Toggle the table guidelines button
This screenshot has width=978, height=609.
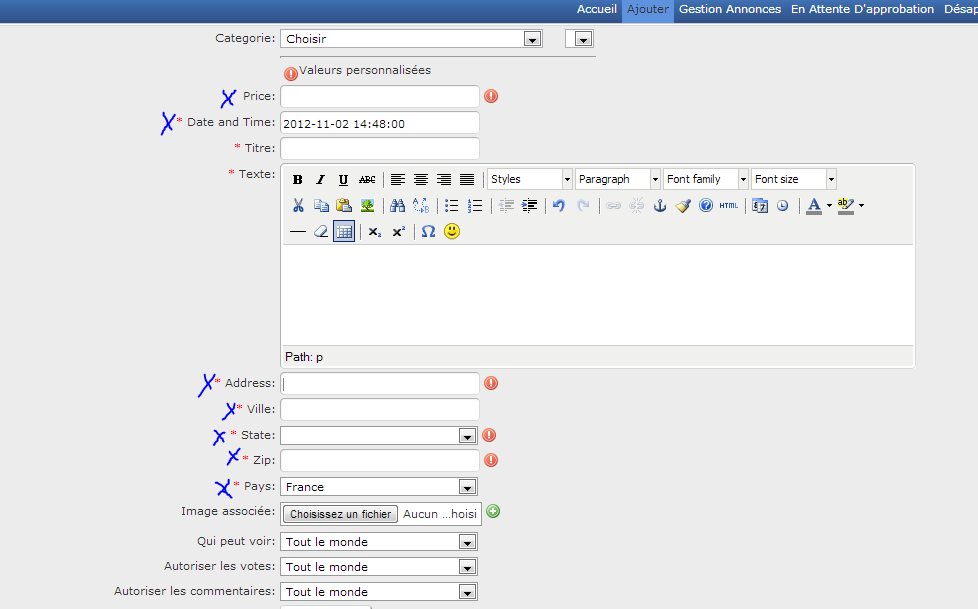tap(344, 231)
